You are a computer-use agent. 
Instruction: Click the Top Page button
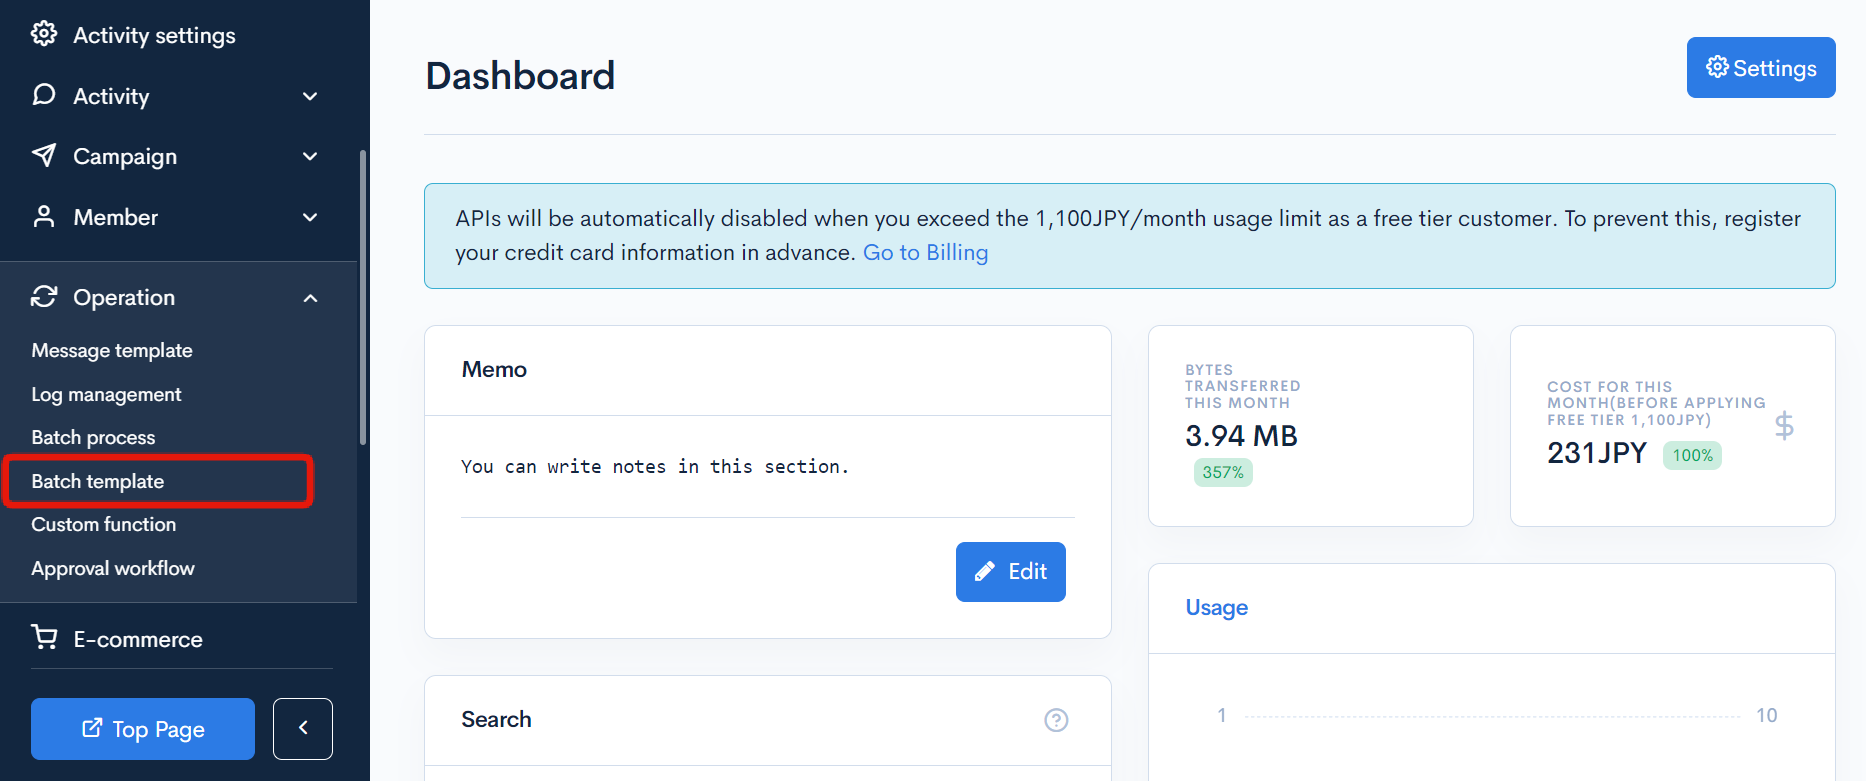(x=142, y=729)
